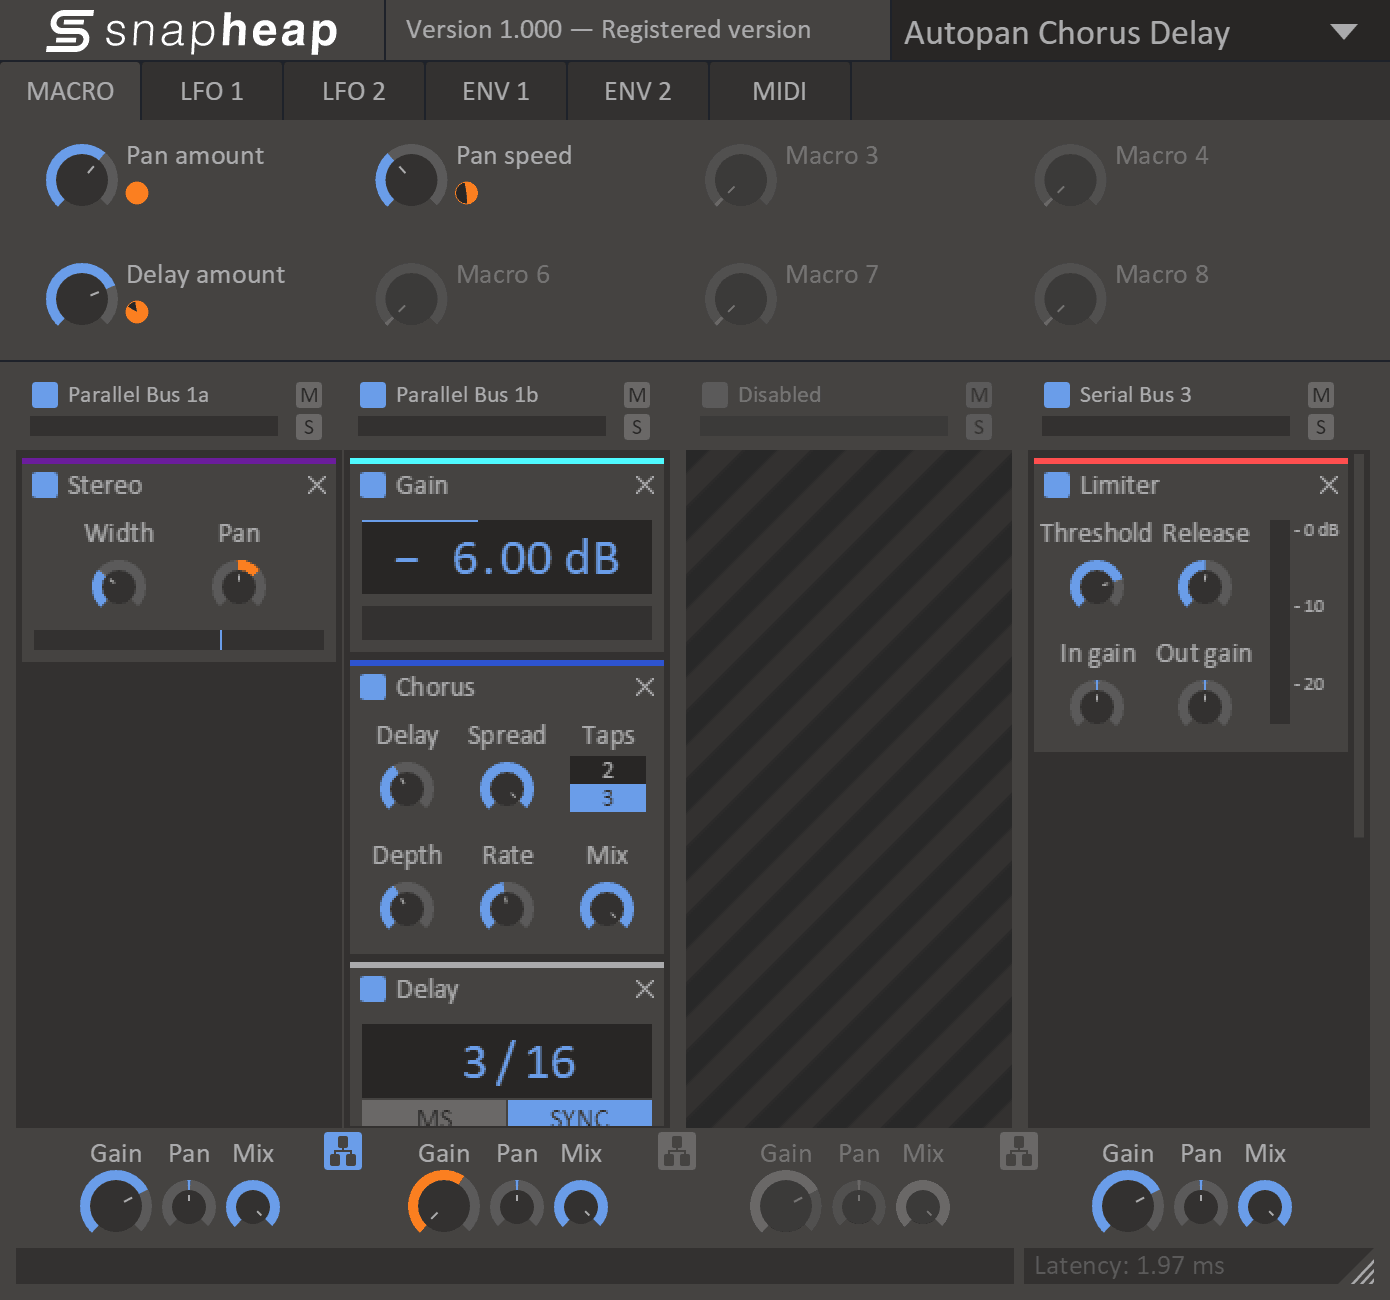This screenshot has height=1300, width=1390.
Task: Mute the Disabled bus
Action: [x=979, y=395]
